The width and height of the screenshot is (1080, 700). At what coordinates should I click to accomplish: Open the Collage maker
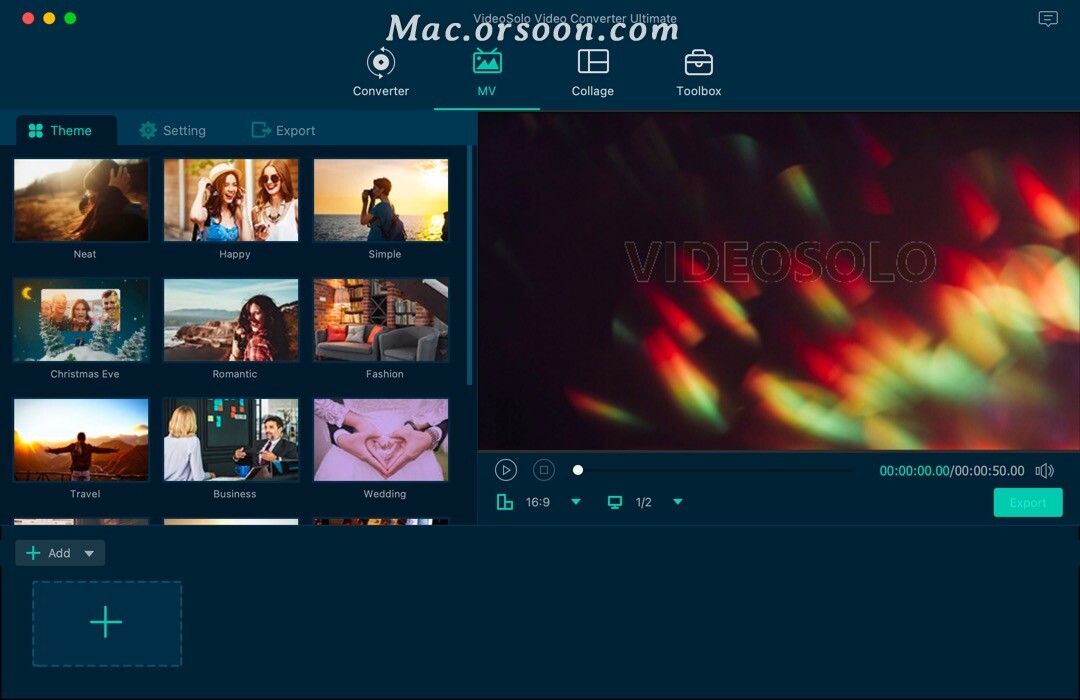[592, 70]
